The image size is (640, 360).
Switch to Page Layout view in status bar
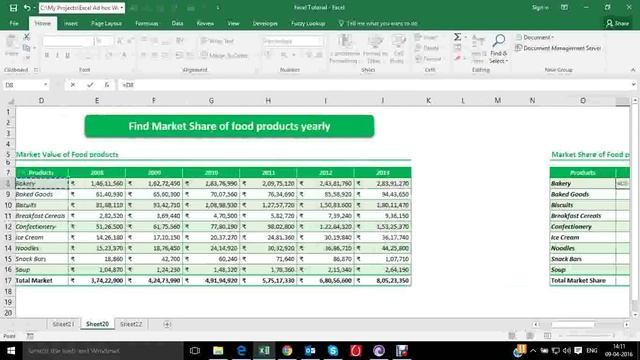[x=530, y=336]
